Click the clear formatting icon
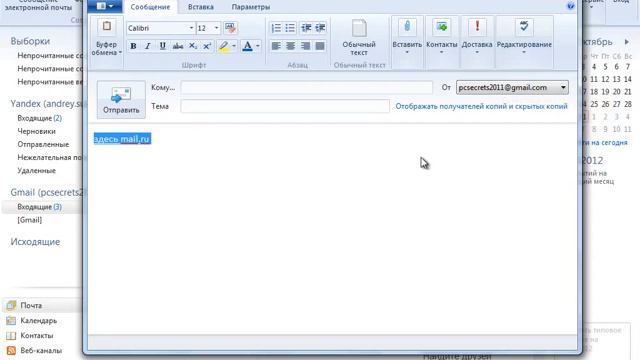The width and height of the screenshot is (640, 360). pos(231,28)
